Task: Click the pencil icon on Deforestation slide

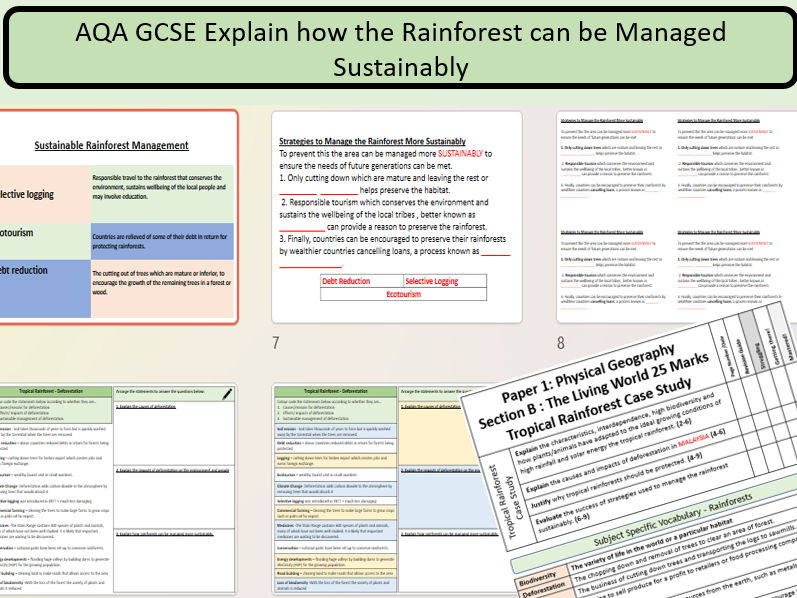Action: click(x=227, y=394)
